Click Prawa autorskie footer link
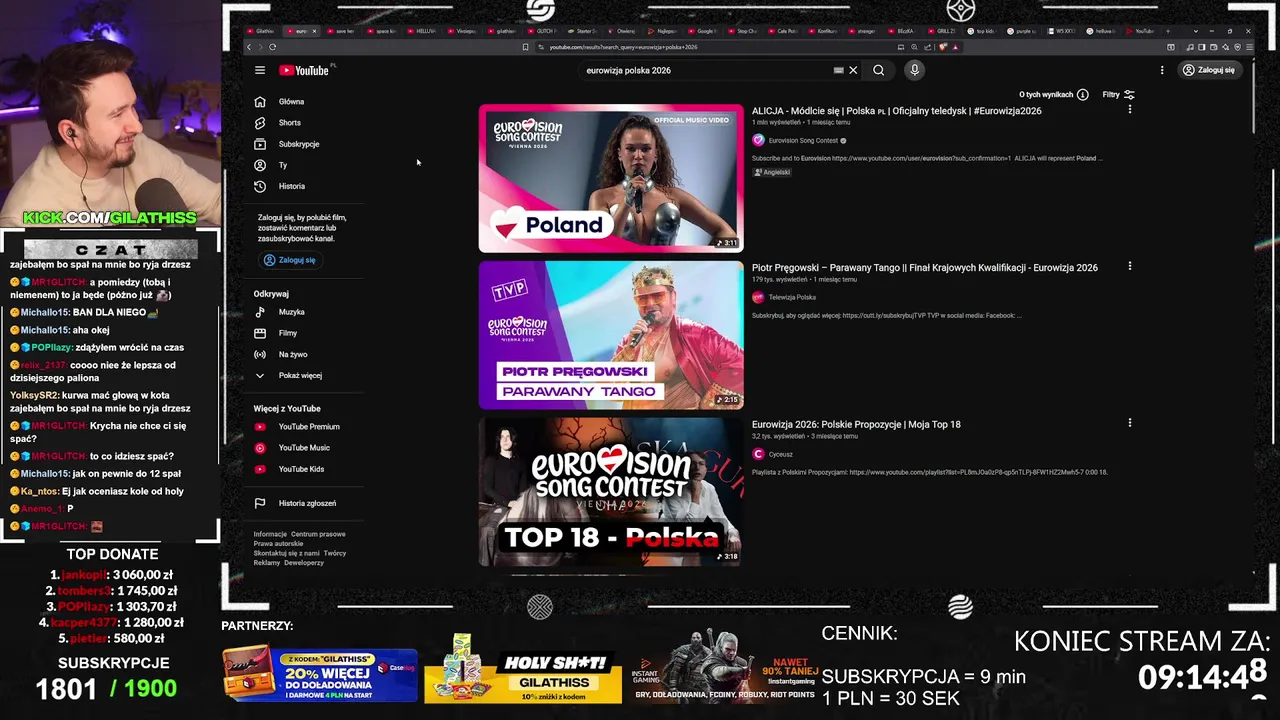Viewport: 1280px width, 720px height. coord(278,543)
